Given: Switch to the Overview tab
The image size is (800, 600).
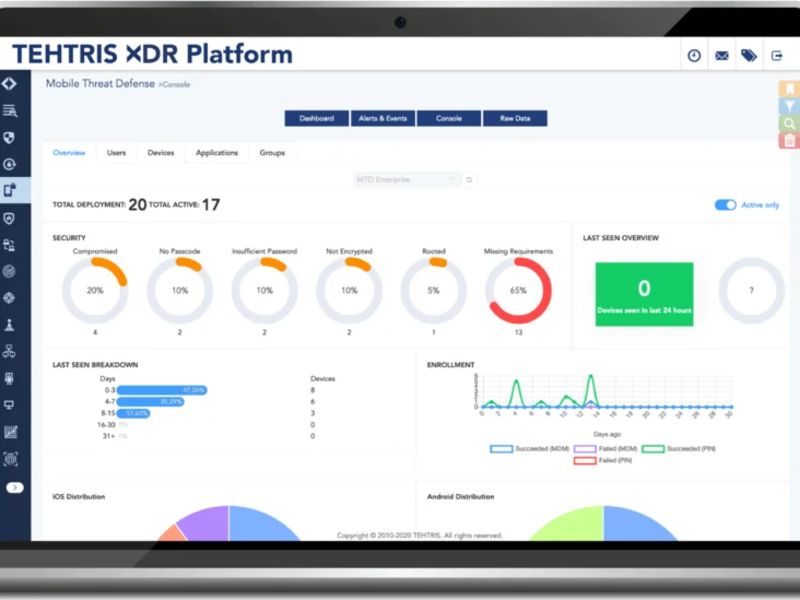Looking at the screenshot, I should click(69, 153).
